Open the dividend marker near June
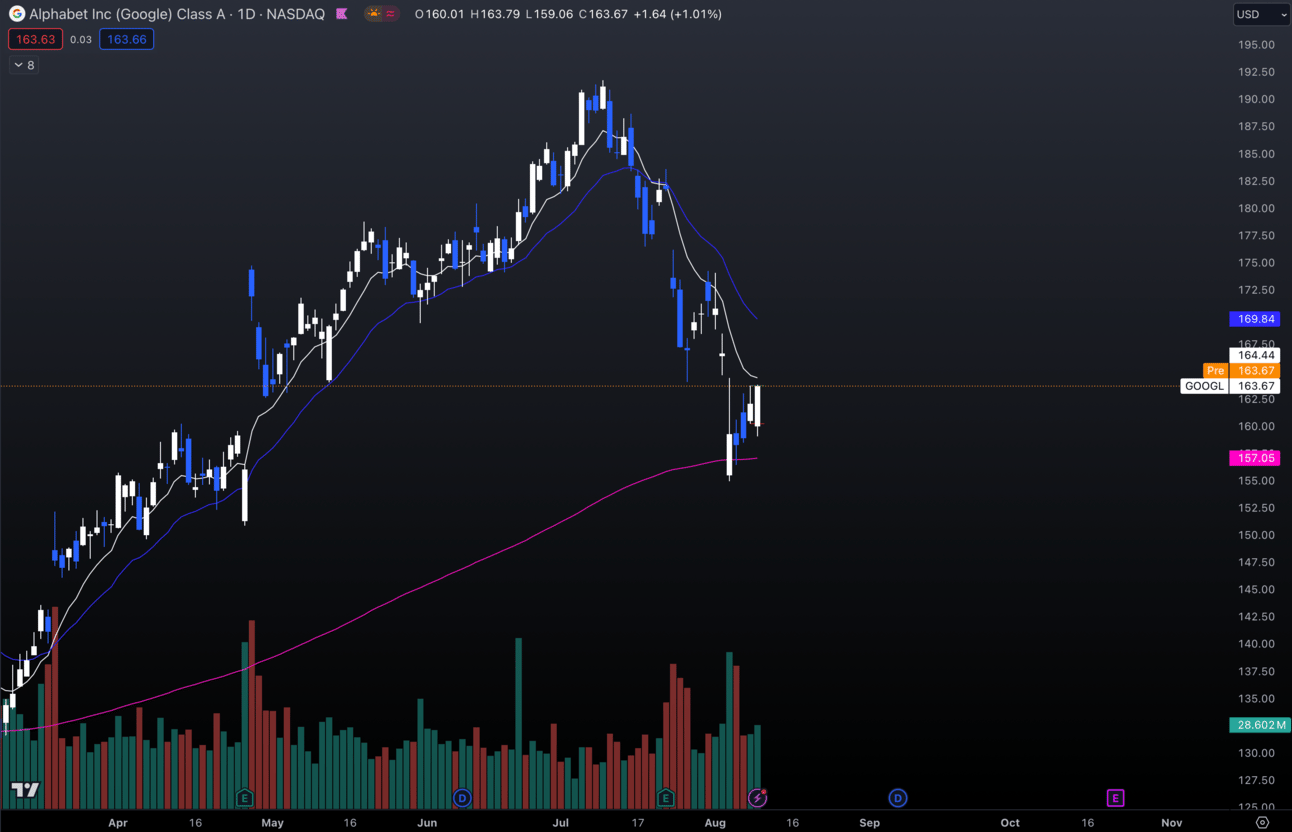The width and height of the screenshot is (1292, 832). (x=462, y=798)
